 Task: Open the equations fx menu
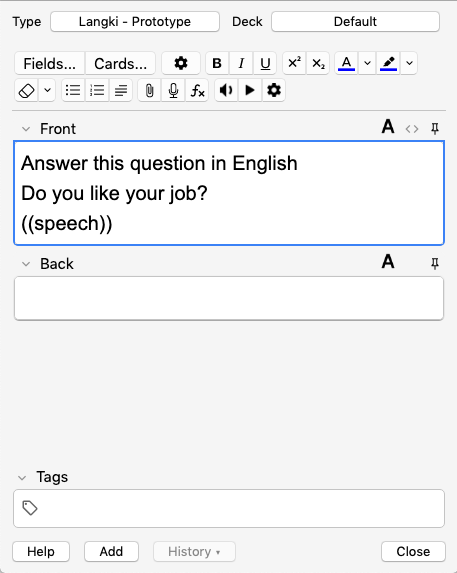coord(197,90)
